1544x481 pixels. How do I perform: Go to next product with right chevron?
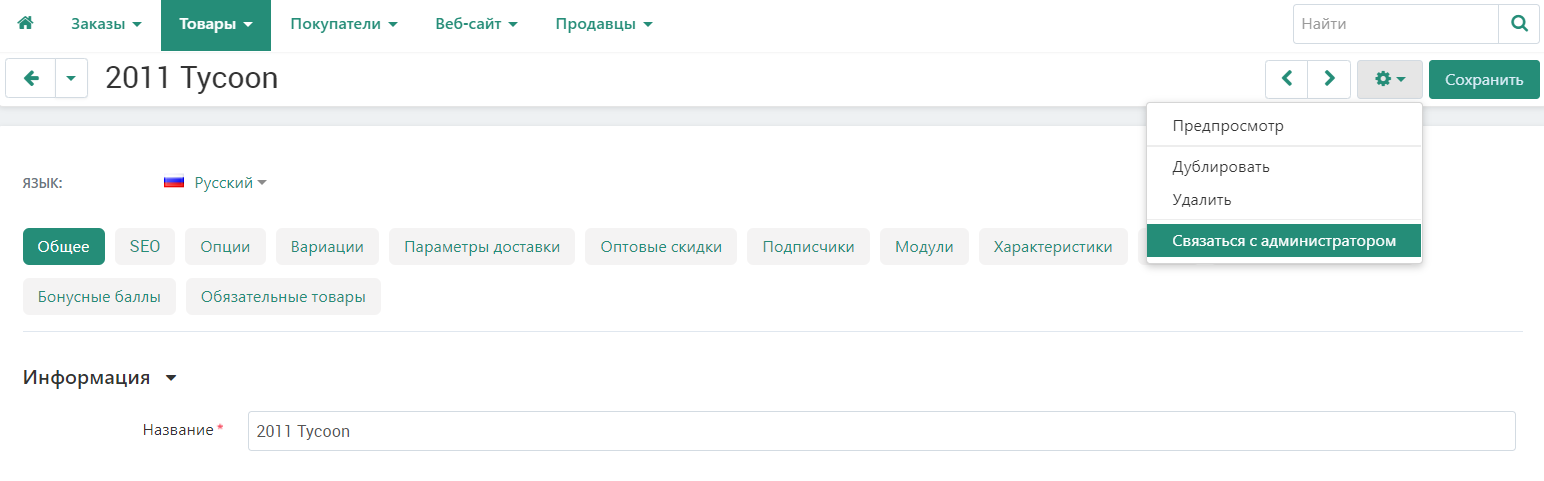pyautogui.click(x=1329, y=79)
